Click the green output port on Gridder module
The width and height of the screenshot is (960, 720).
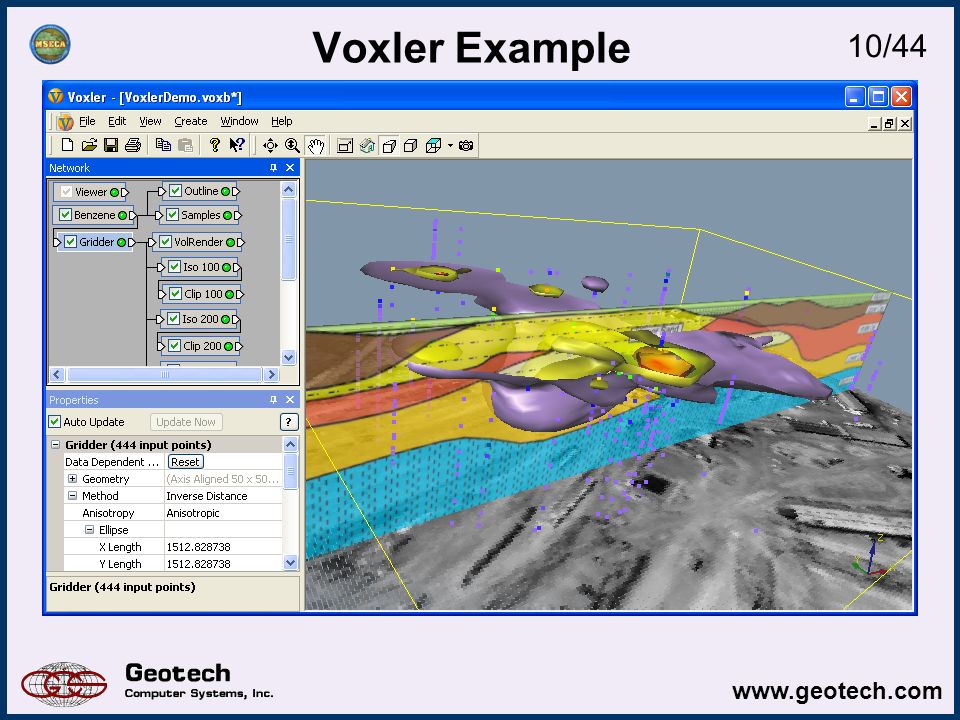coord(121,242)
